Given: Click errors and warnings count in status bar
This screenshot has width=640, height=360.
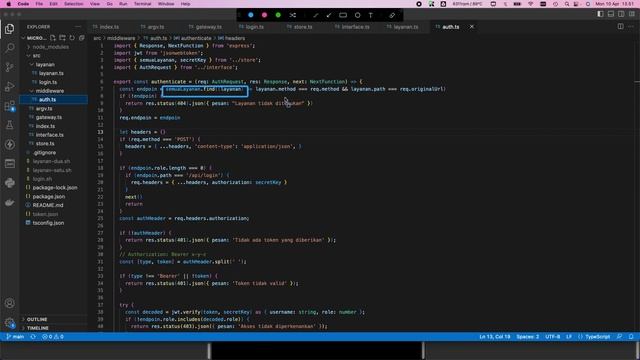Looking at the screenshot, I should click(53, 337).
